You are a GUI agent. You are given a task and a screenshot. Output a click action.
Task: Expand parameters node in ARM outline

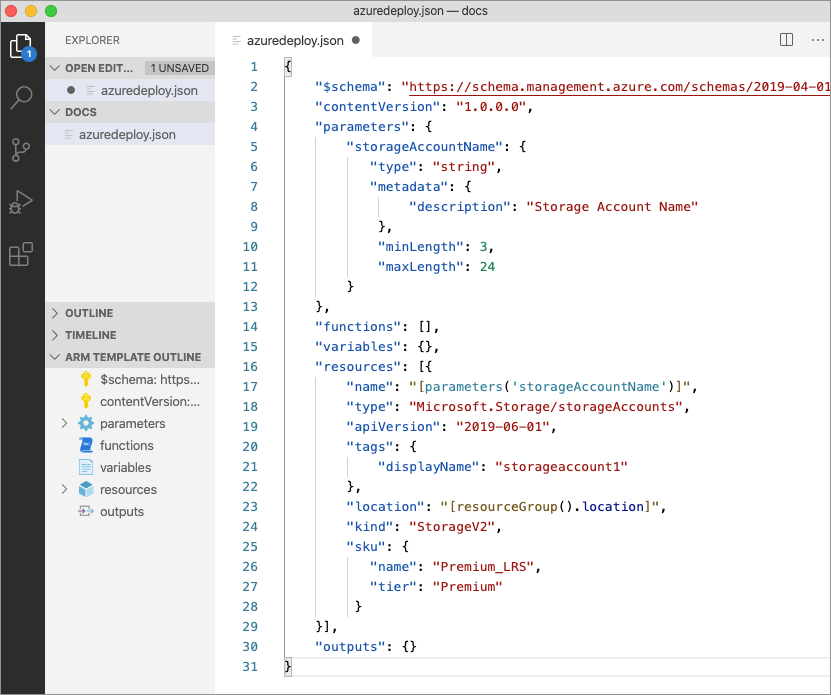[65, 423]
